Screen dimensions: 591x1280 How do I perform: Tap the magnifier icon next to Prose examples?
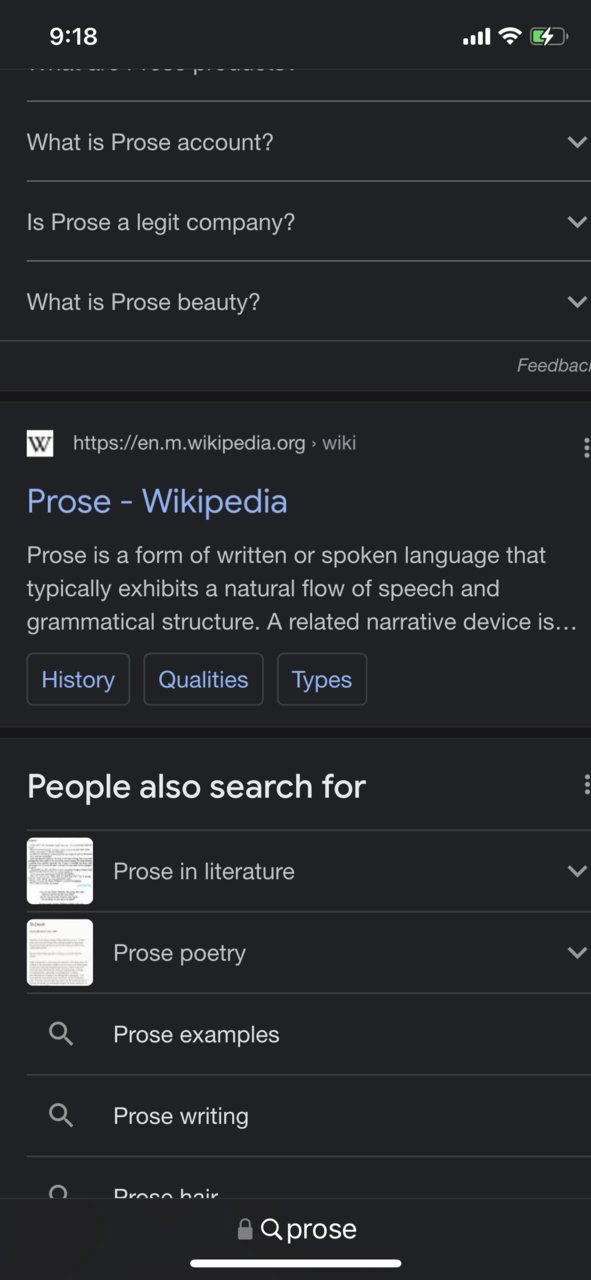click(x=61, y=1034)
